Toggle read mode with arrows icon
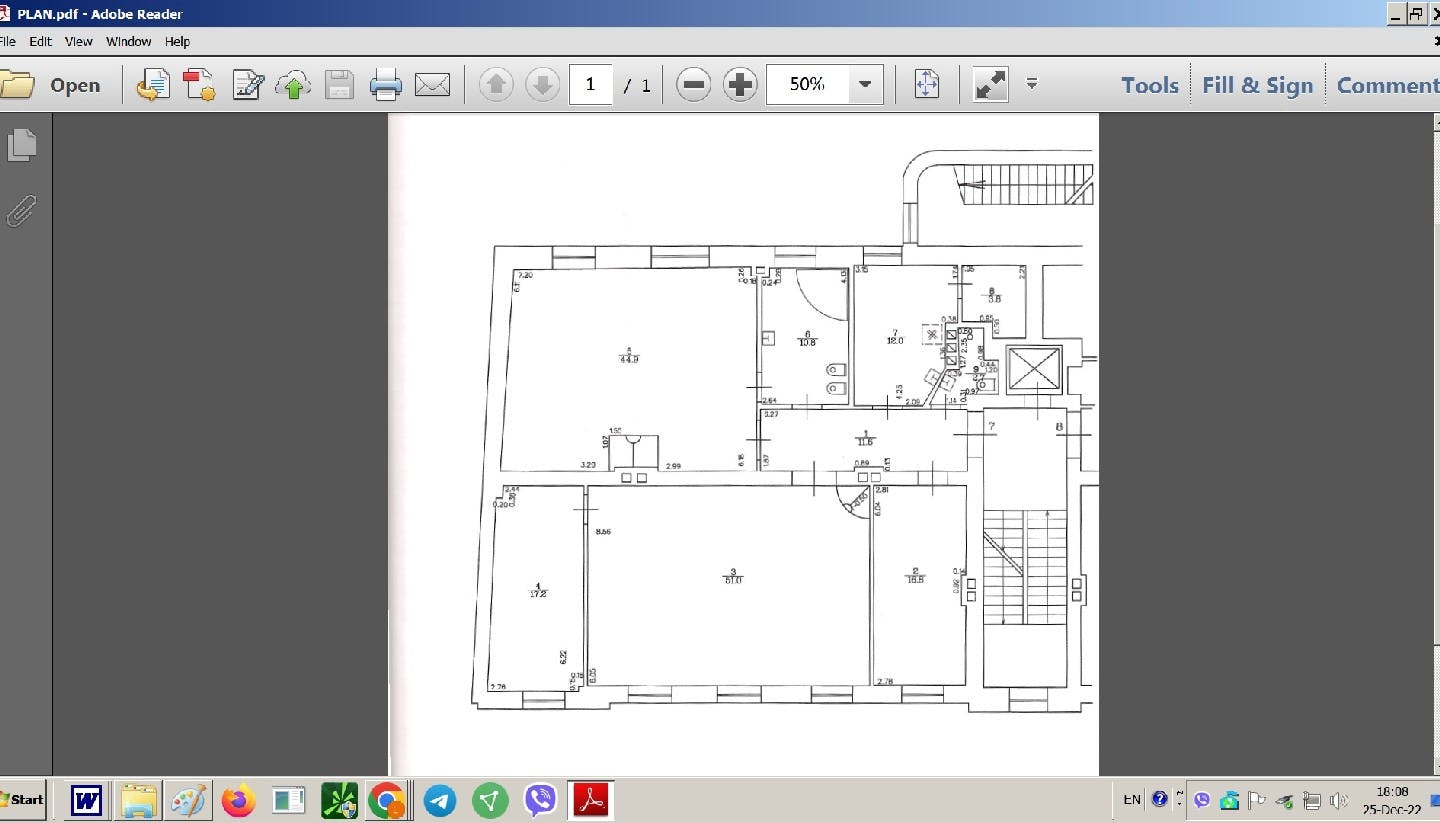This screenshot has height=823, width=1440. [990, 85]
